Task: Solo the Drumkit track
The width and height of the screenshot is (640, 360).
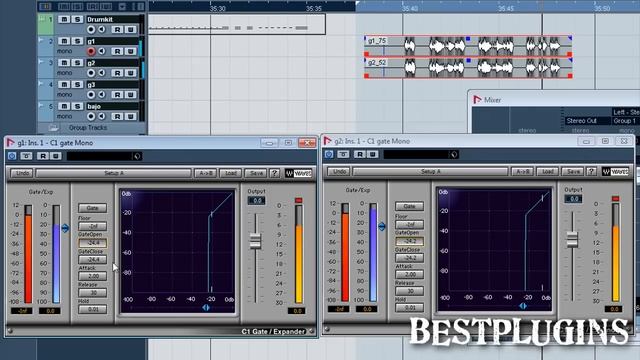Action: [x=77, y=19]
